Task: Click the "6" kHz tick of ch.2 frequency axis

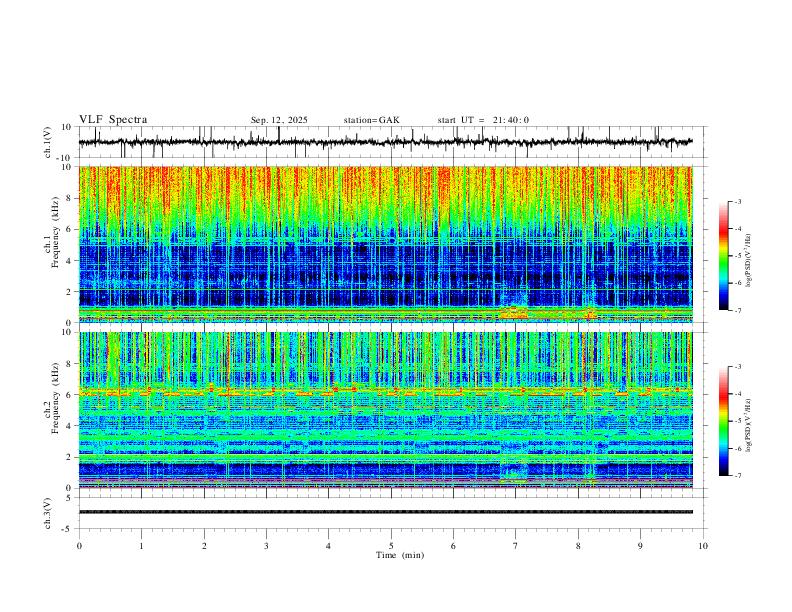Action: [70, 394]
